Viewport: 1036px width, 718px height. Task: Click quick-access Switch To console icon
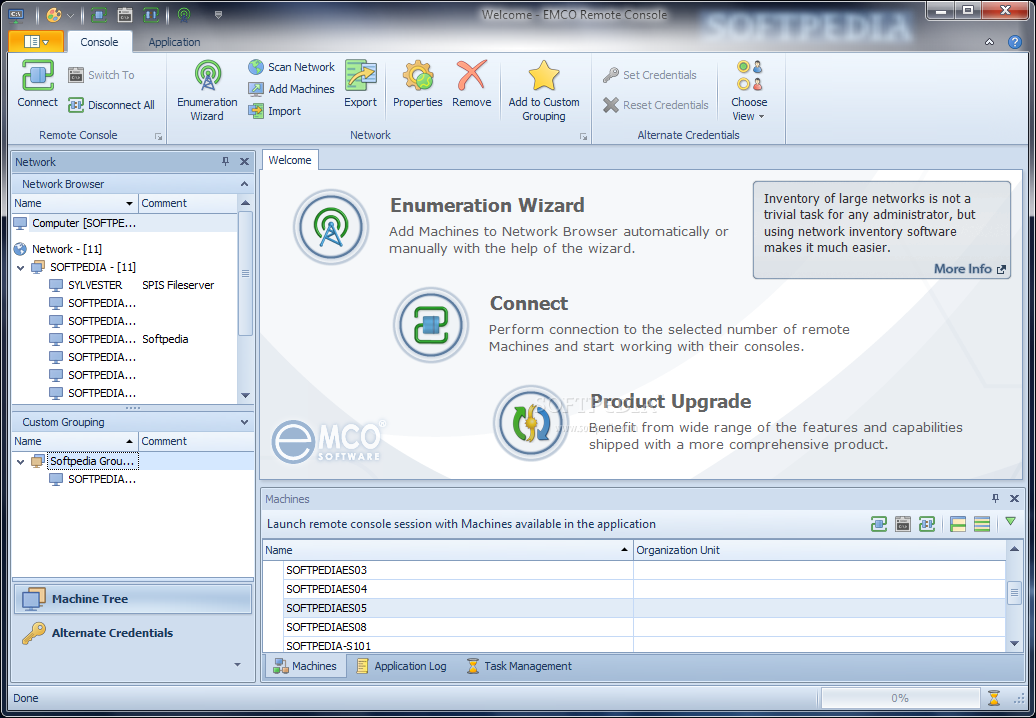[124, 15]
